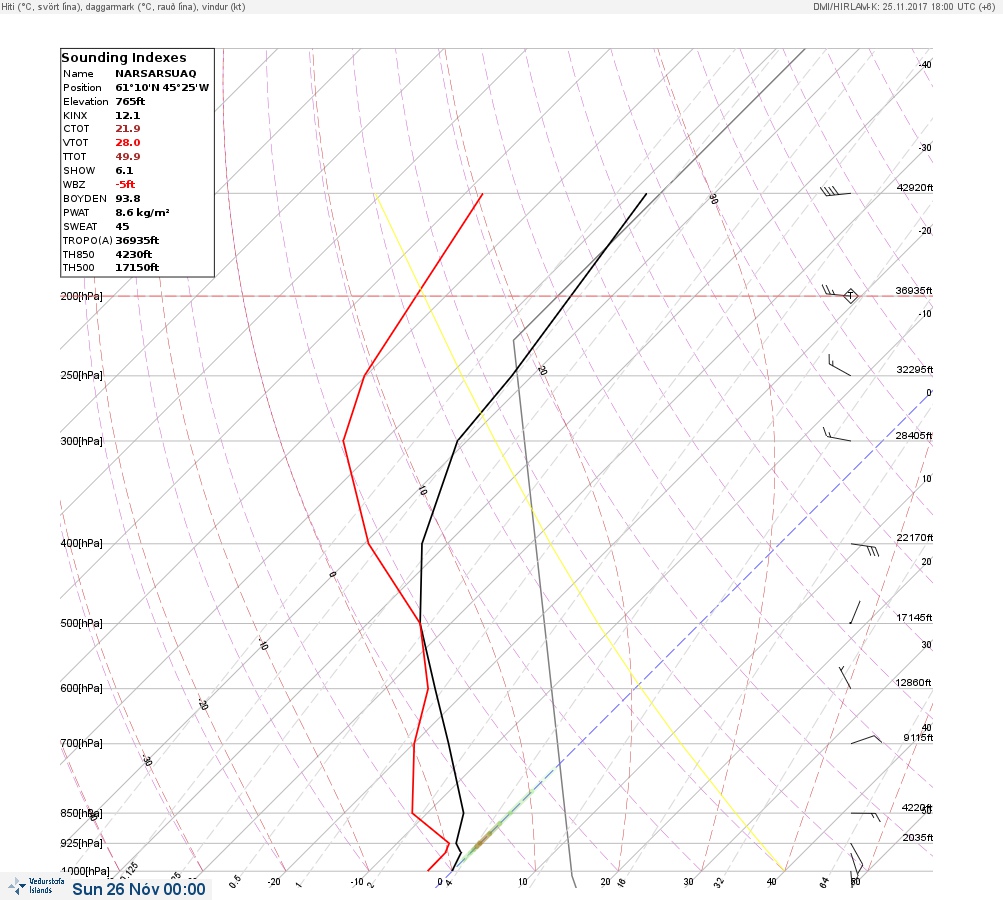This screenshot has width=1003, height=900.
Task: Click the 200[hPa] pressure label
Action: (81, 296)
